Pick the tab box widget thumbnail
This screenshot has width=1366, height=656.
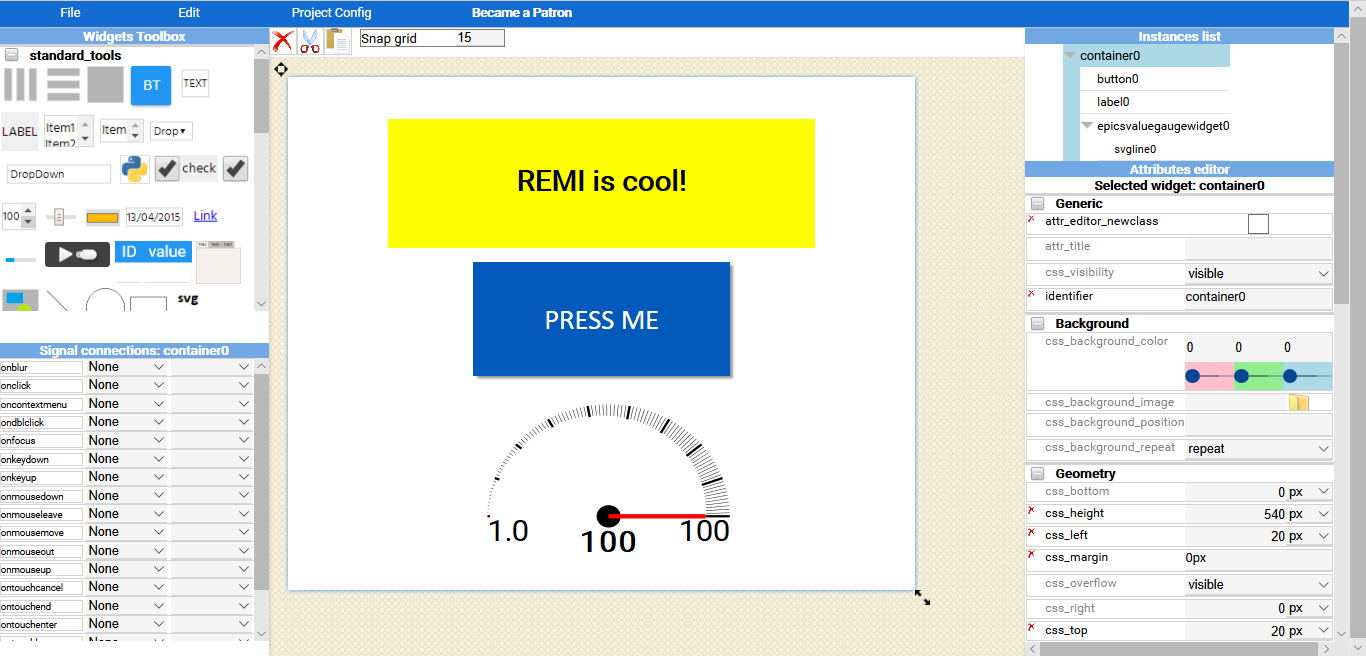point(218,262)
